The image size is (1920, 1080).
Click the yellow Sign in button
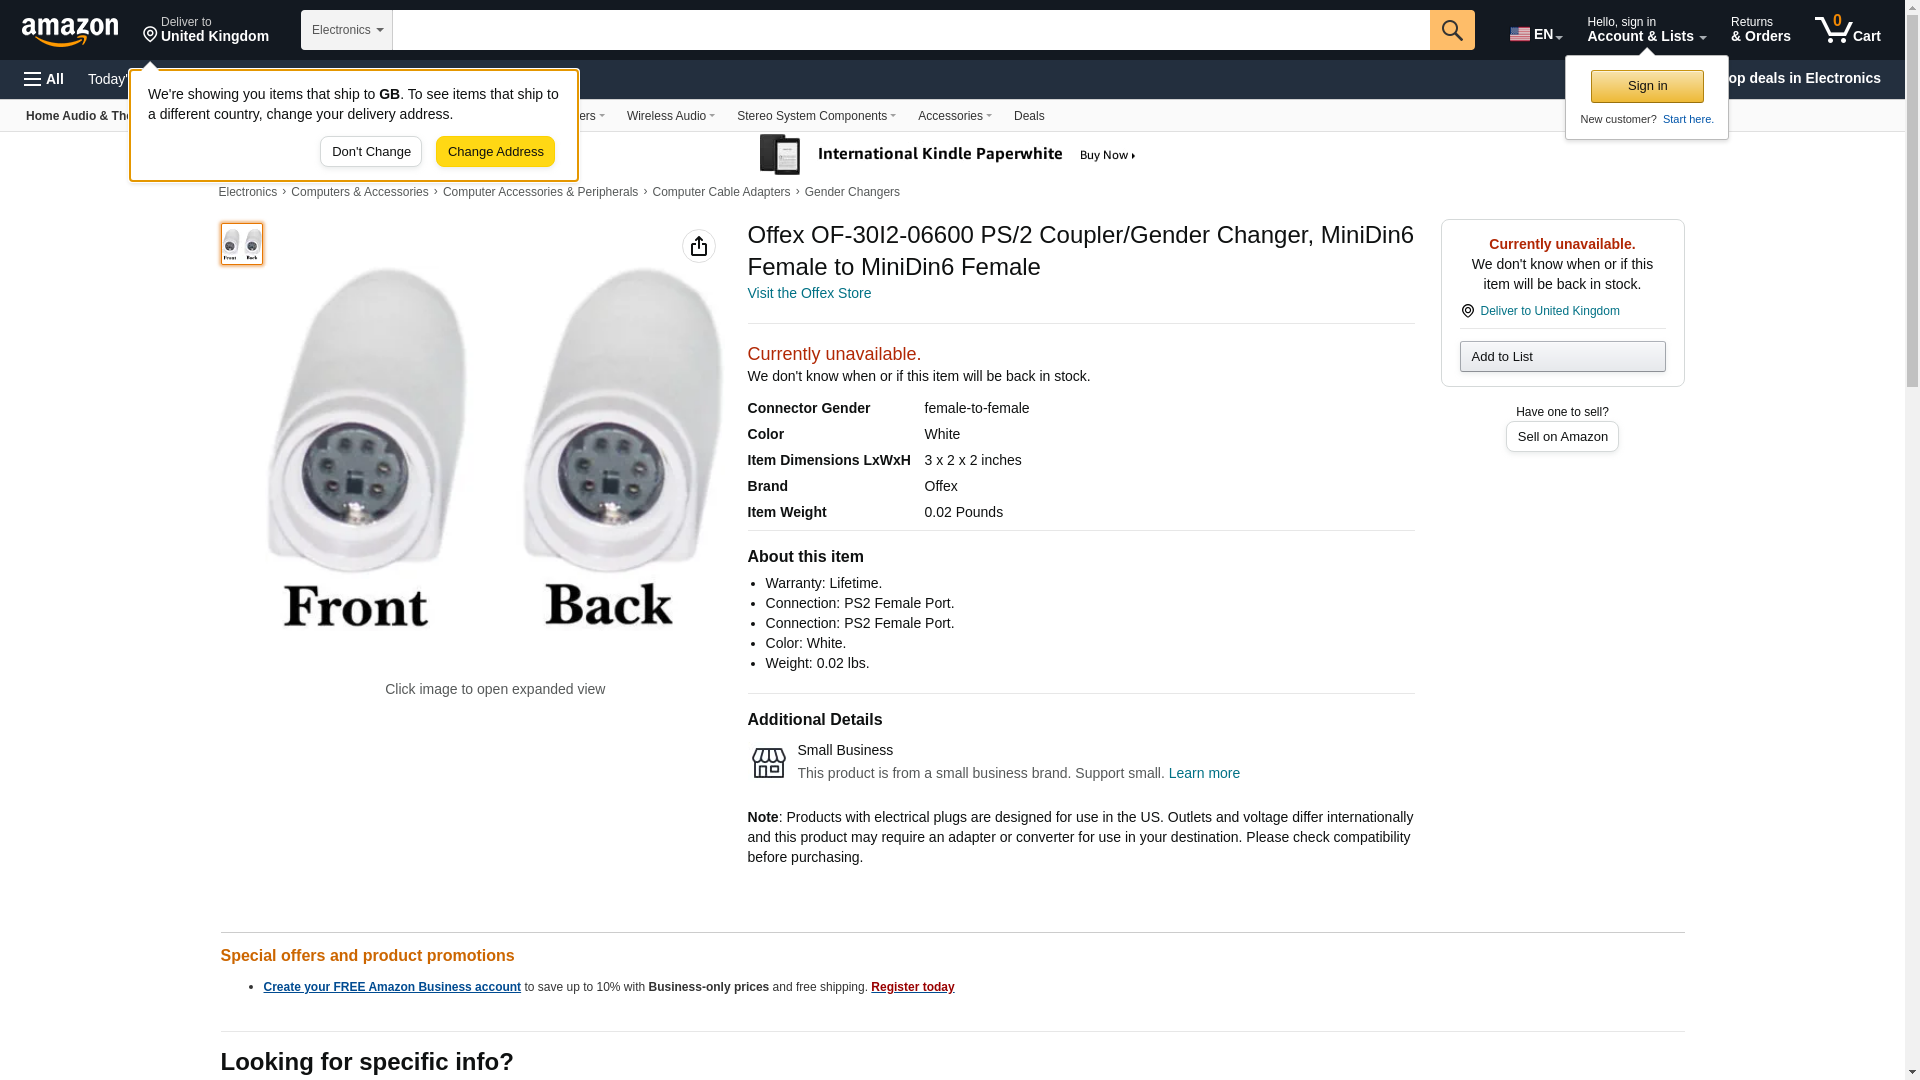coord(1647,86)
